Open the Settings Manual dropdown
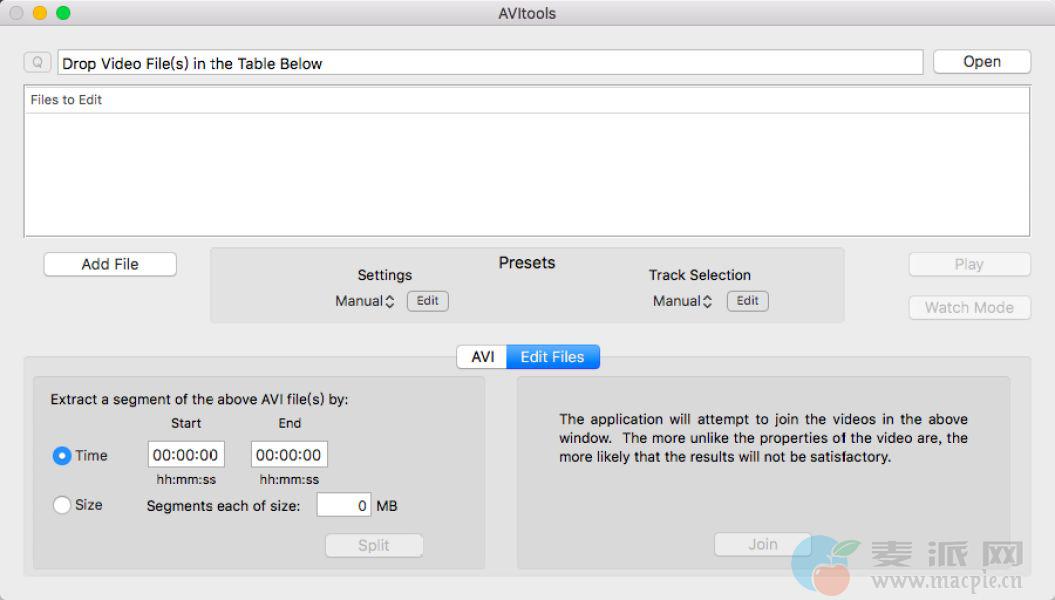The height and width of the screenshot is (600, 1055). [365, 301]
